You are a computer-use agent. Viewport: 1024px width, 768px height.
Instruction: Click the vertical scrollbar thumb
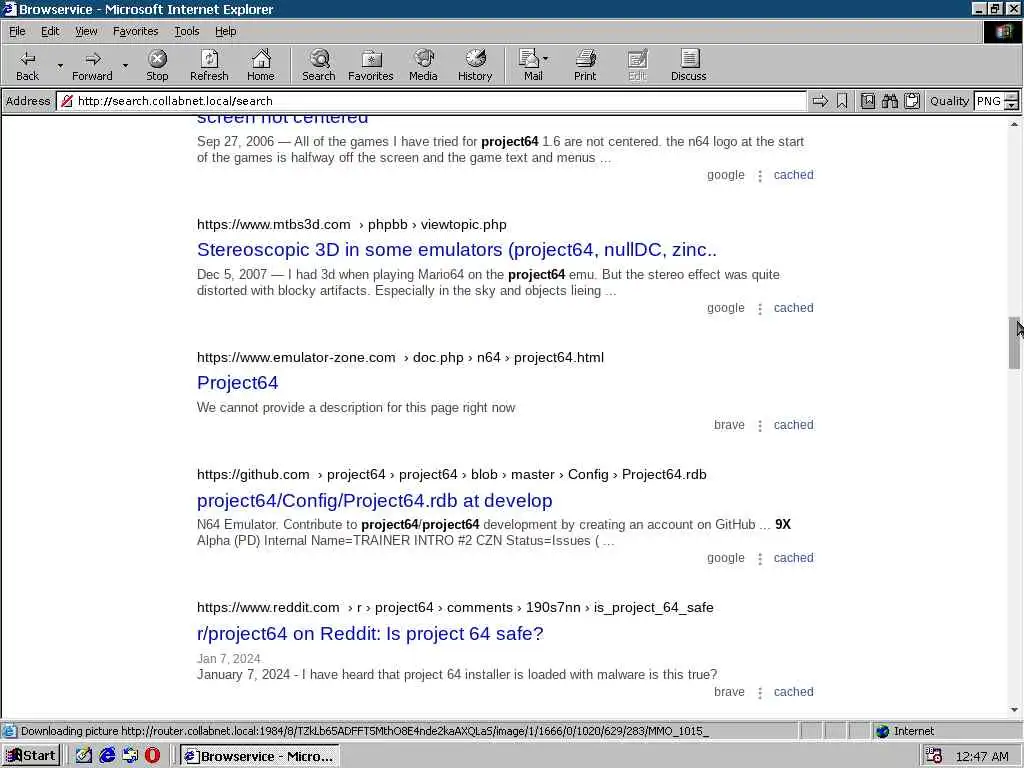coord(1014,343)
